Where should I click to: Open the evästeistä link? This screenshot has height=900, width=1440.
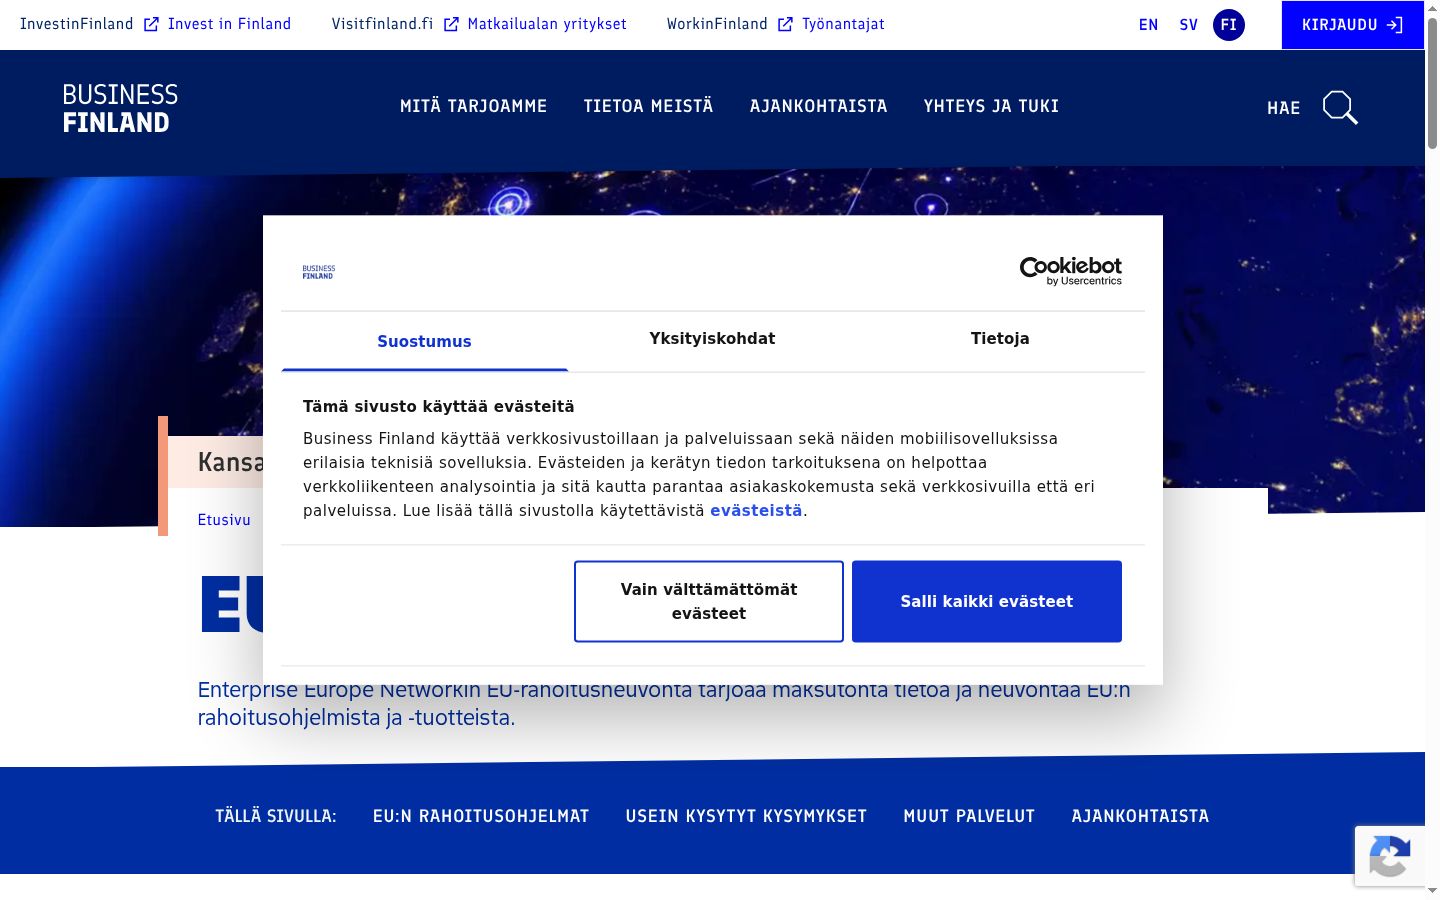click(756, 511)
